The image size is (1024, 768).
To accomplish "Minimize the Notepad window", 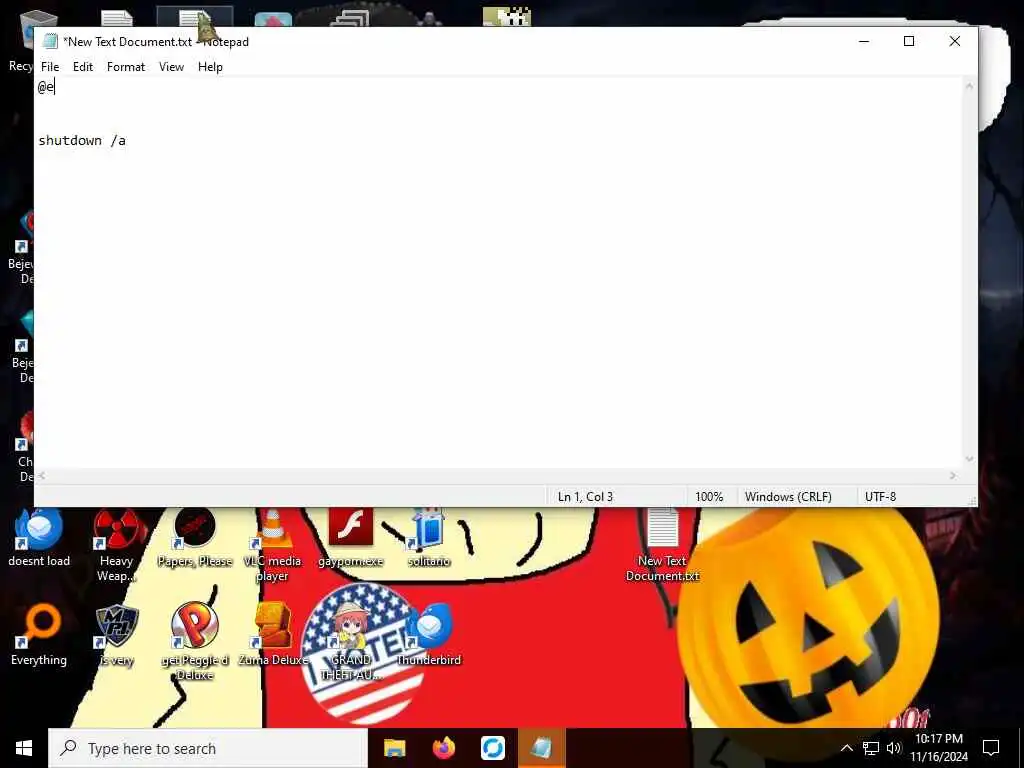I will [x=863, y=41].
